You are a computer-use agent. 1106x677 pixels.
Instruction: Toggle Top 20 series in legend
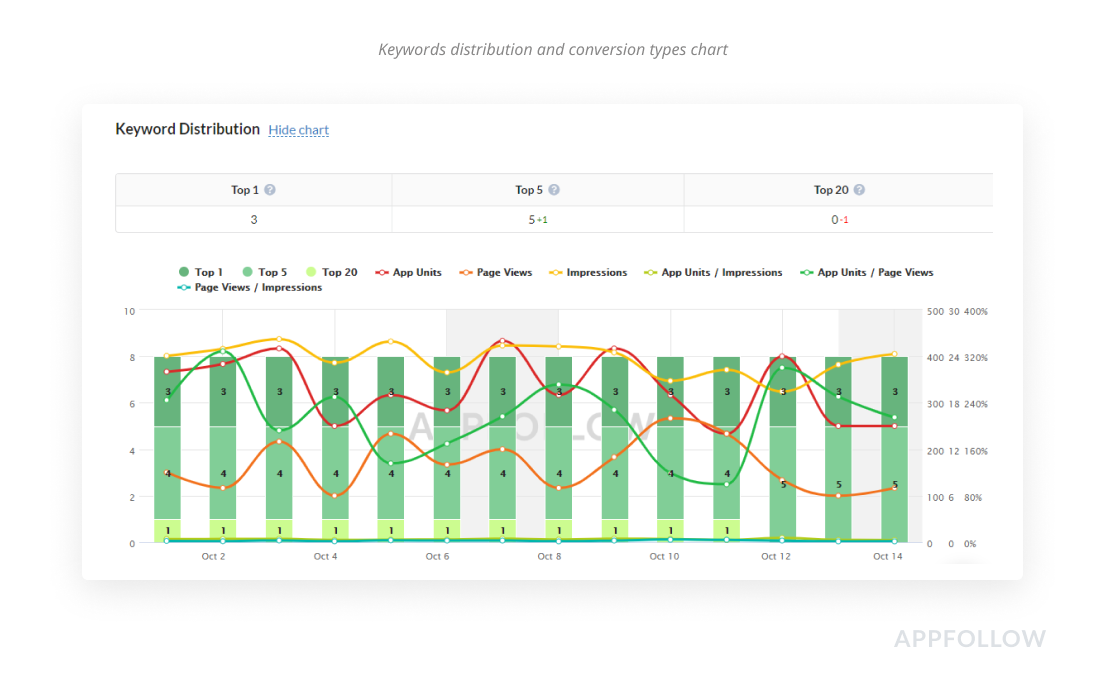tap(331, 272)
